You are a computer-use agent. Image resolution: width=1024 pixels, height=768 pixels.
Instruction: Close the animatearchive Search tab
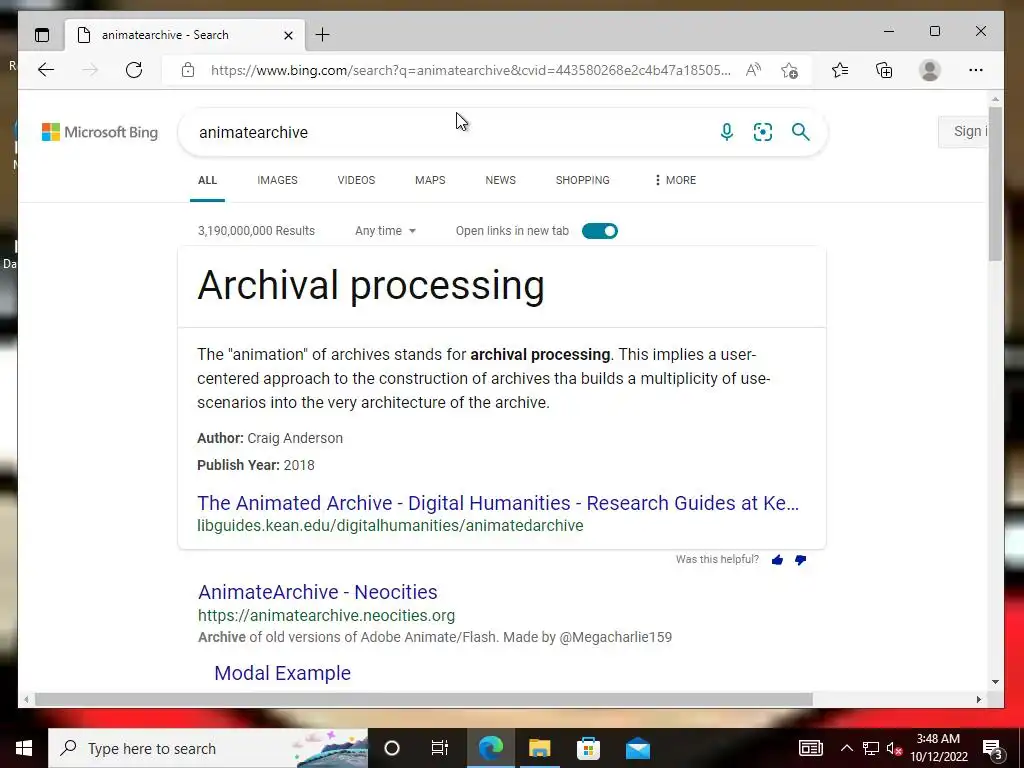point(288,35)
